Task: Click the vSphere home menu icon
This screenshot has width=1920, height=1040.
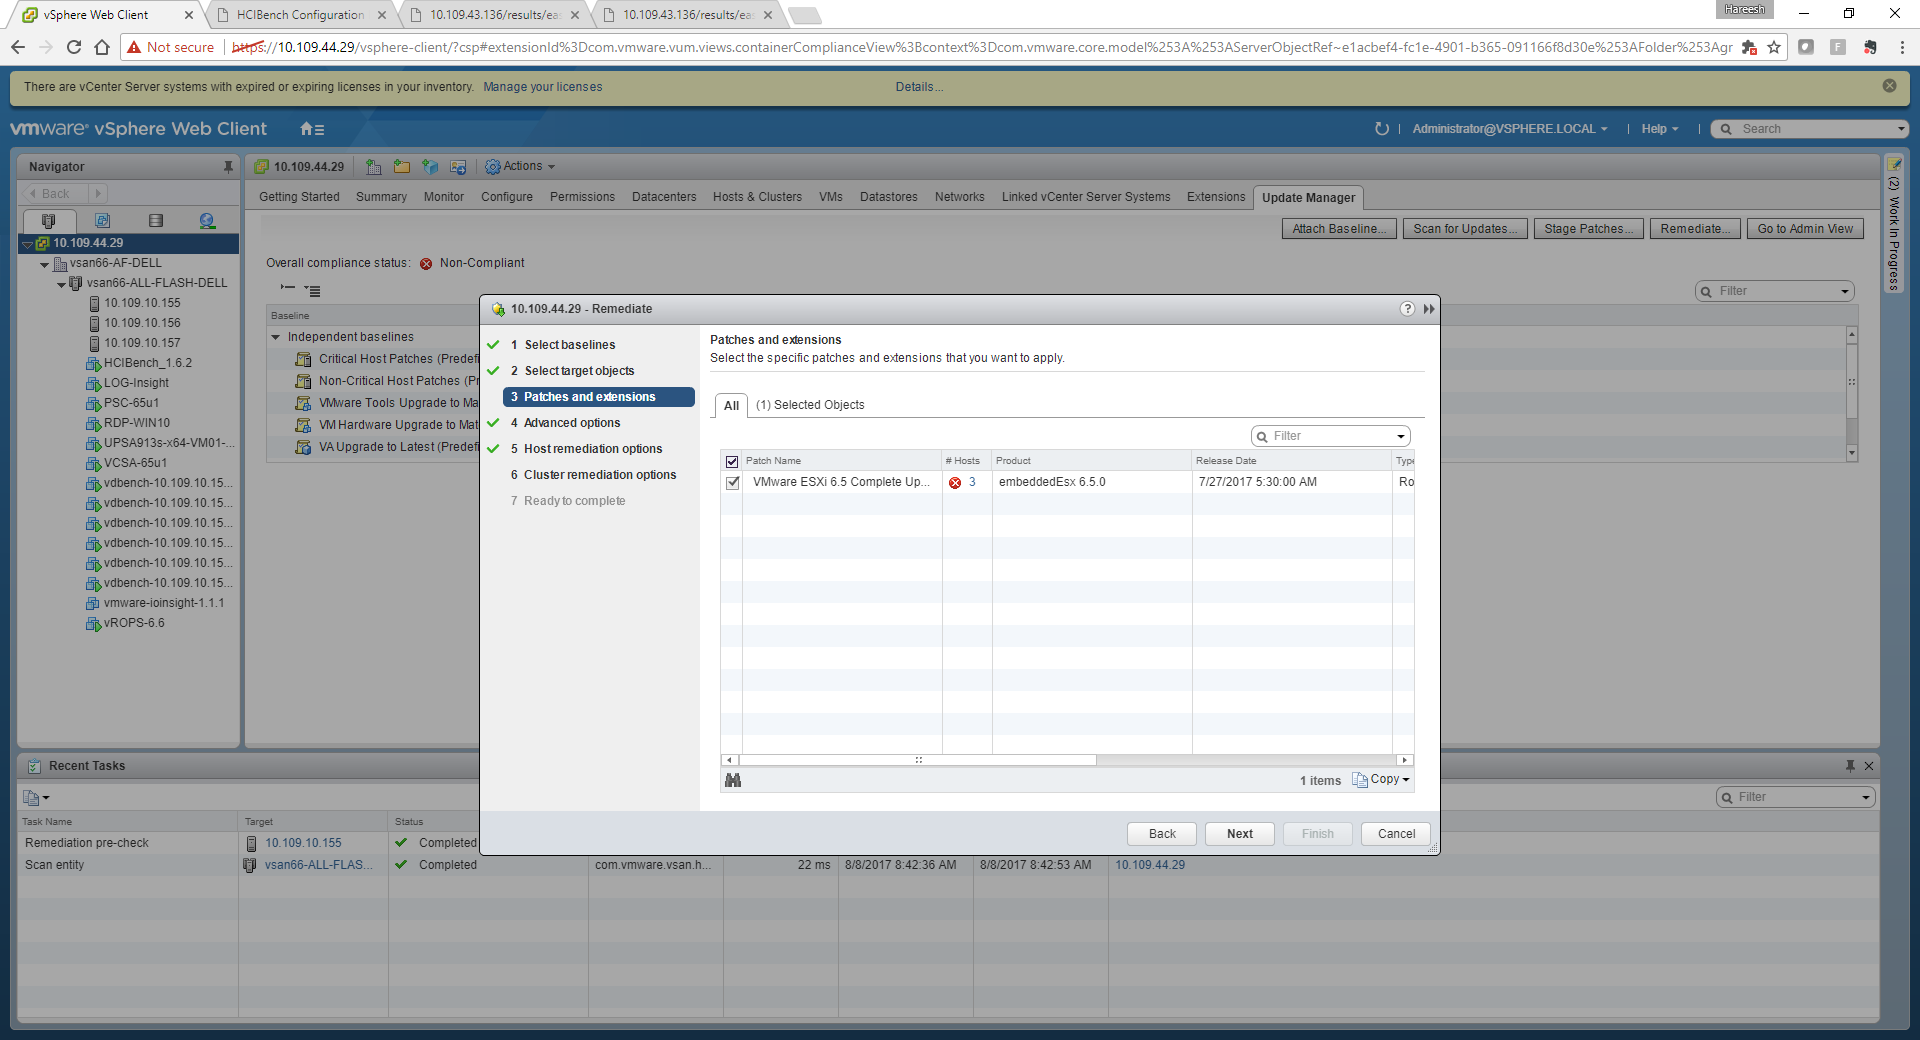Action: point(312,129)
